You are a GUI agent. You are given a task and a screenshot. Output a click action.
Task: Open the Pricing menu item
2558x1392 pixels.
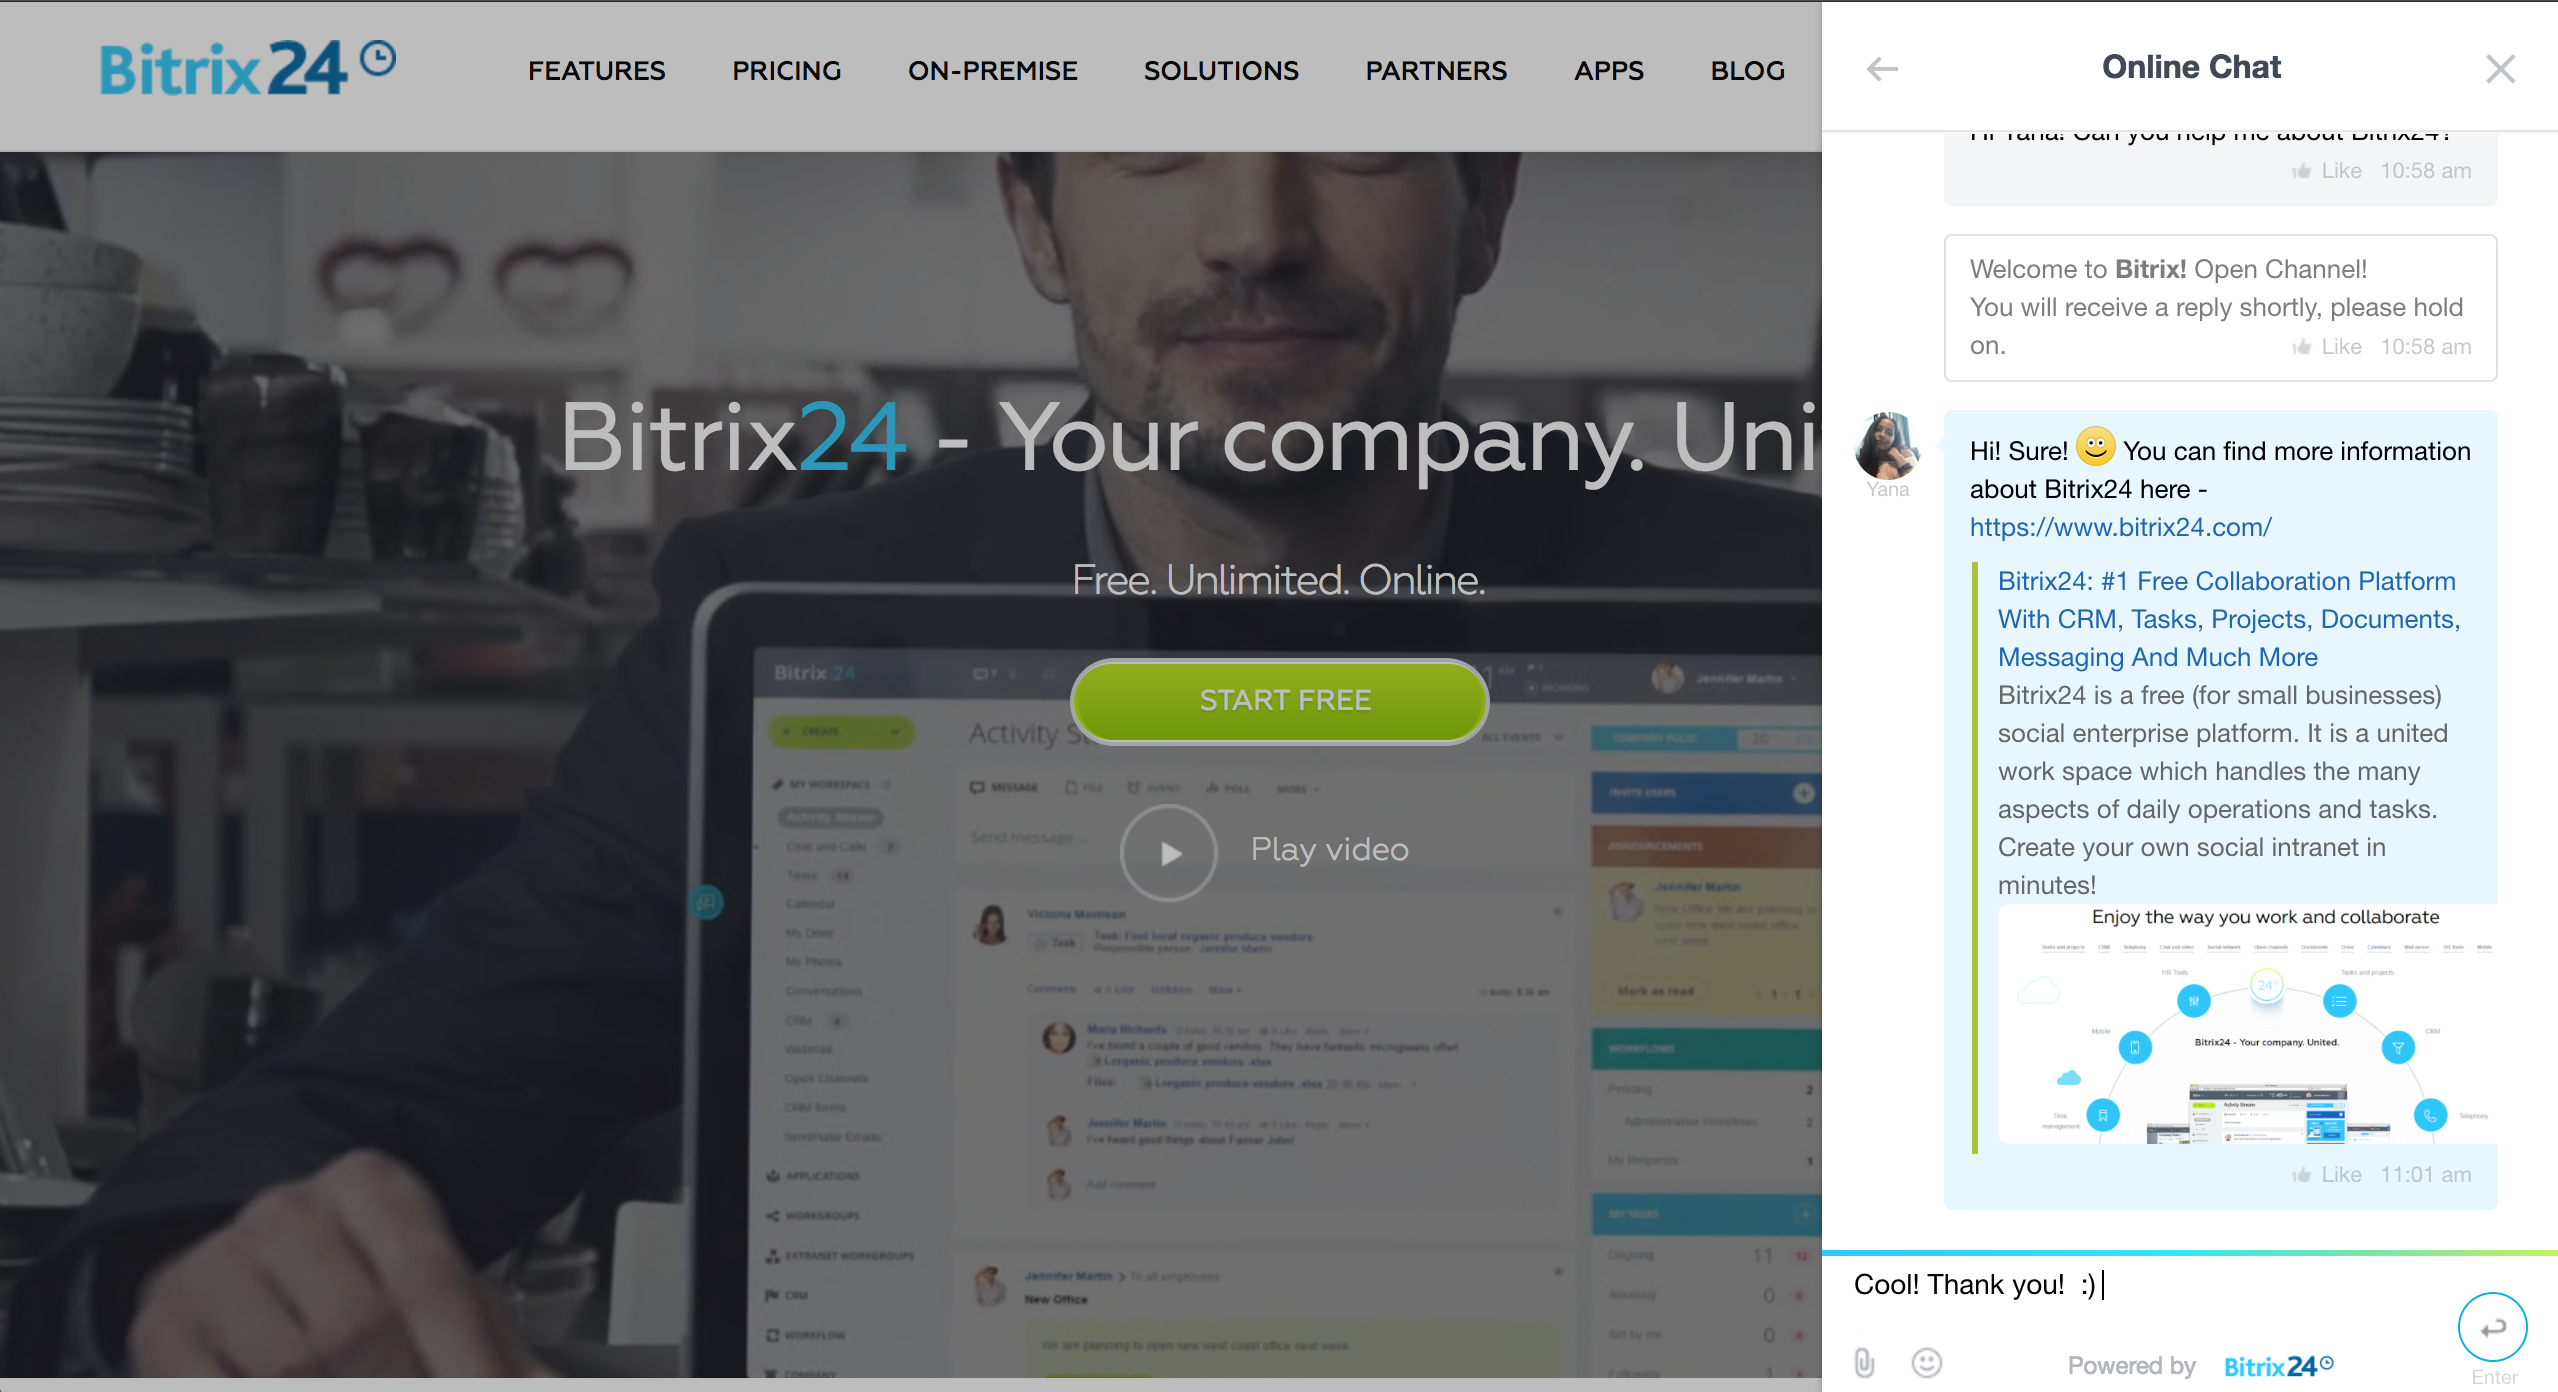[x=786, y=71]
